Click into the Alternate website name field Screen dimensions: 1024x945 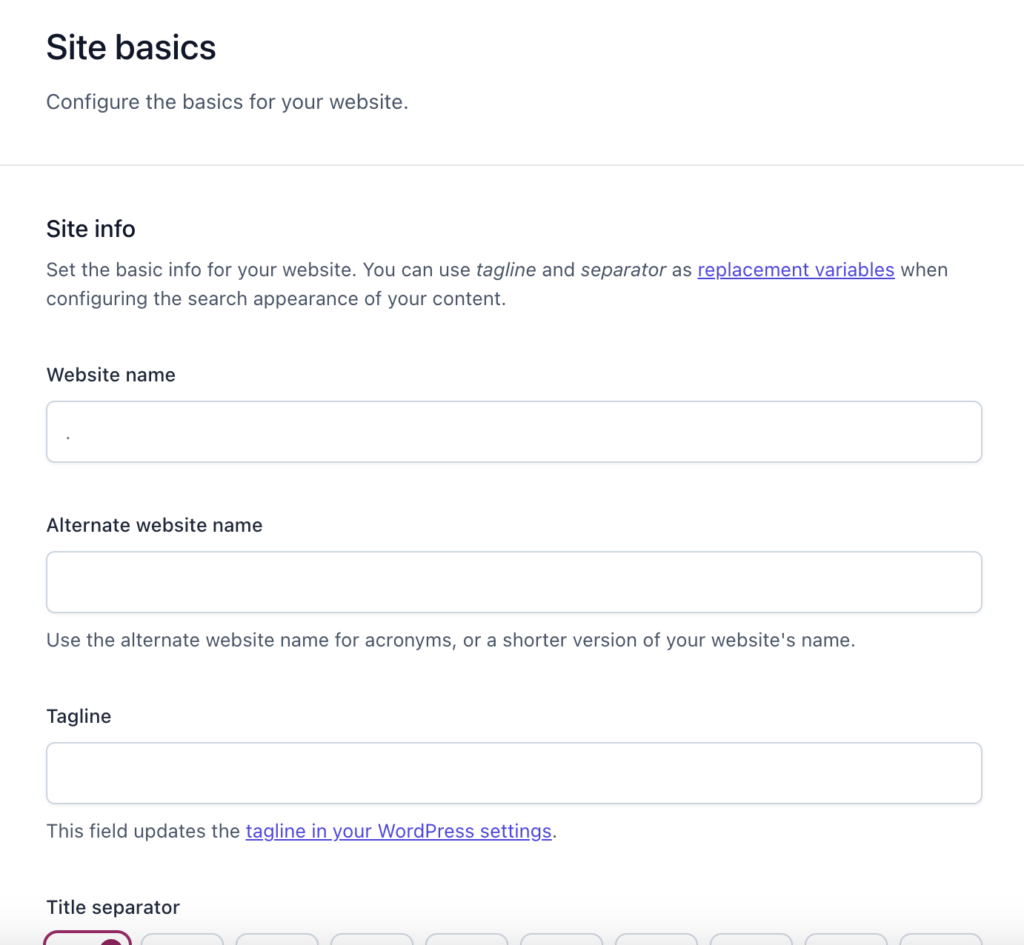pos(514,582)
